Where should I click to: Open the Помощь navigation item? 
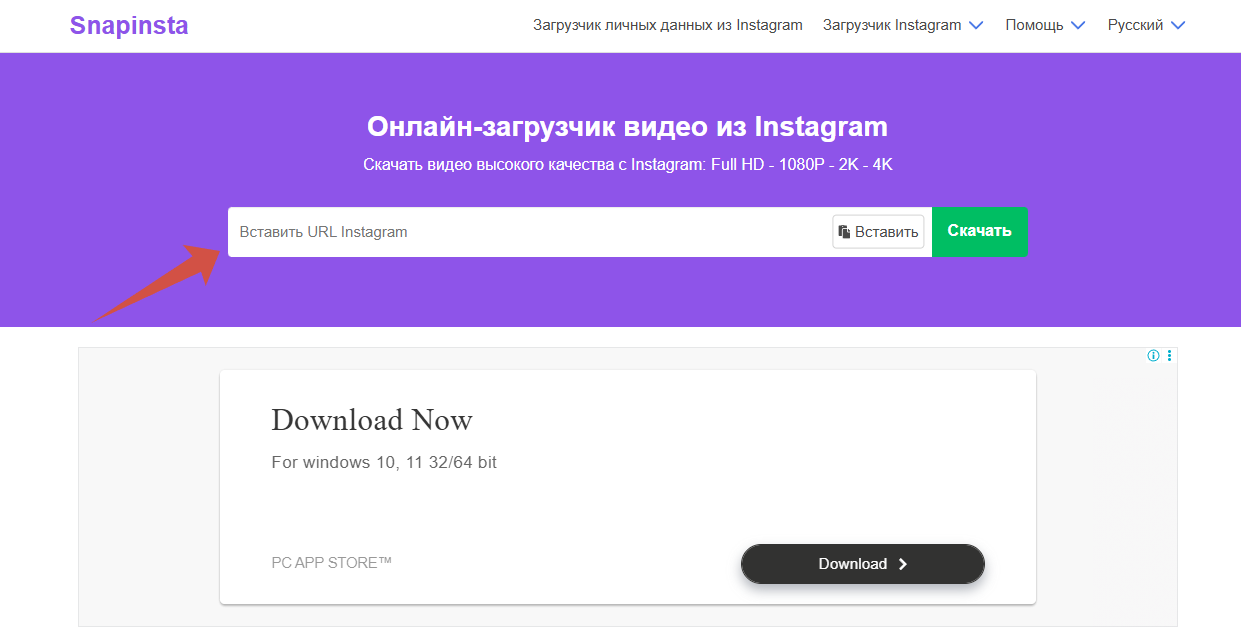[1035, 25]
